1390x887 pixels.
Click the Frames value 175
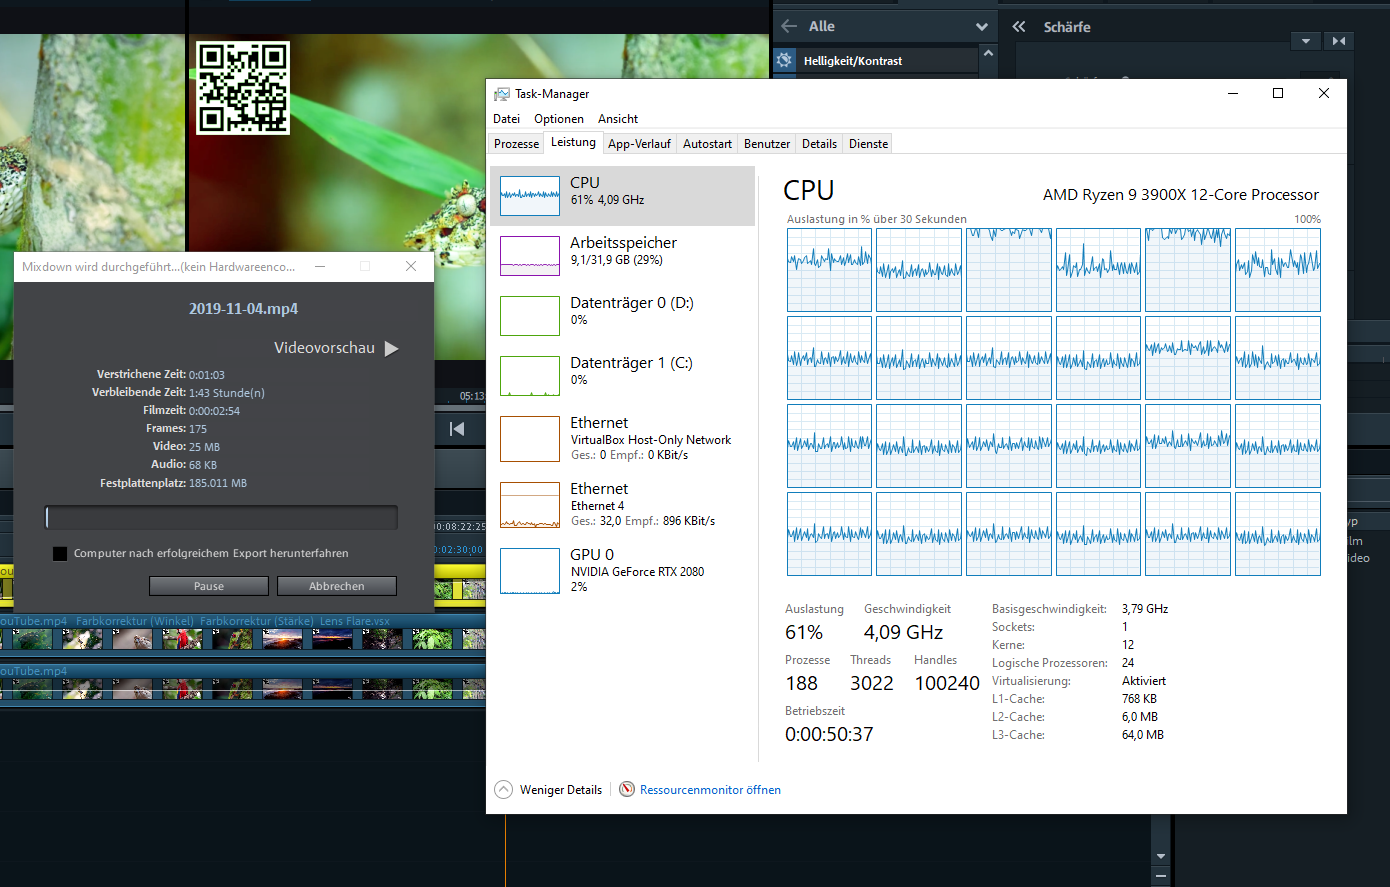coord(198,429)
